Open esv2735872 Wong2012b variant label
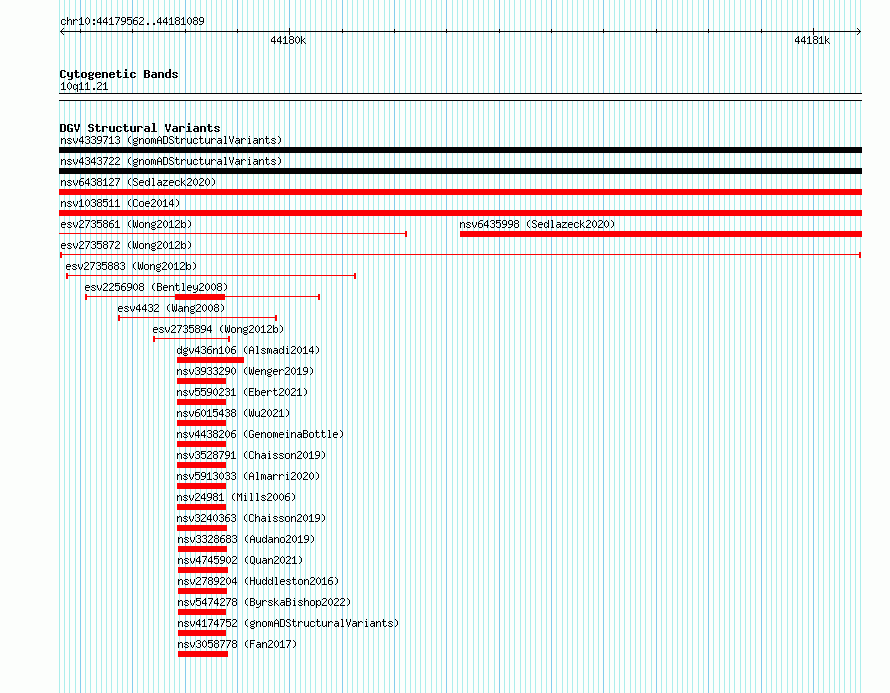 click(126, 245)
